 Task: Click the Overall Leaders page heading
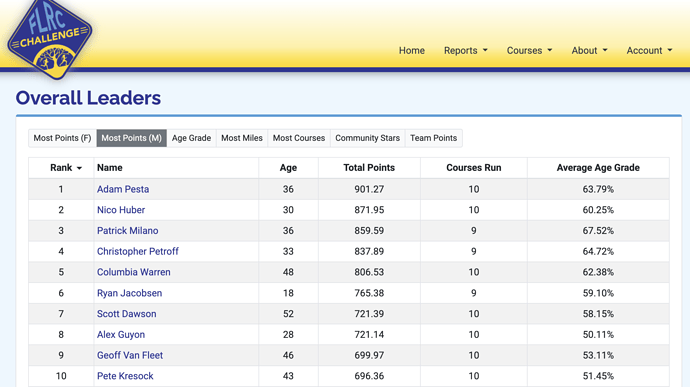88,98
